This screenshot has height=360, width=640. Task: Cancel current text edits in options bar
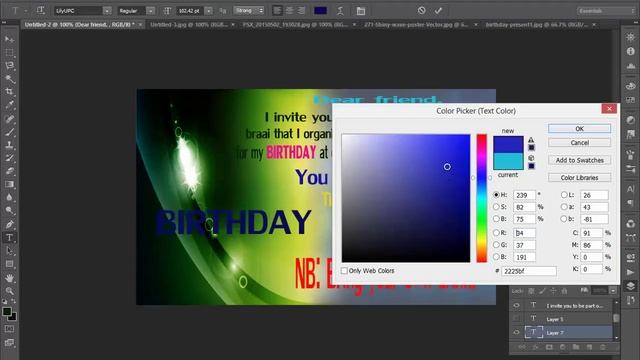click(422, 11)
